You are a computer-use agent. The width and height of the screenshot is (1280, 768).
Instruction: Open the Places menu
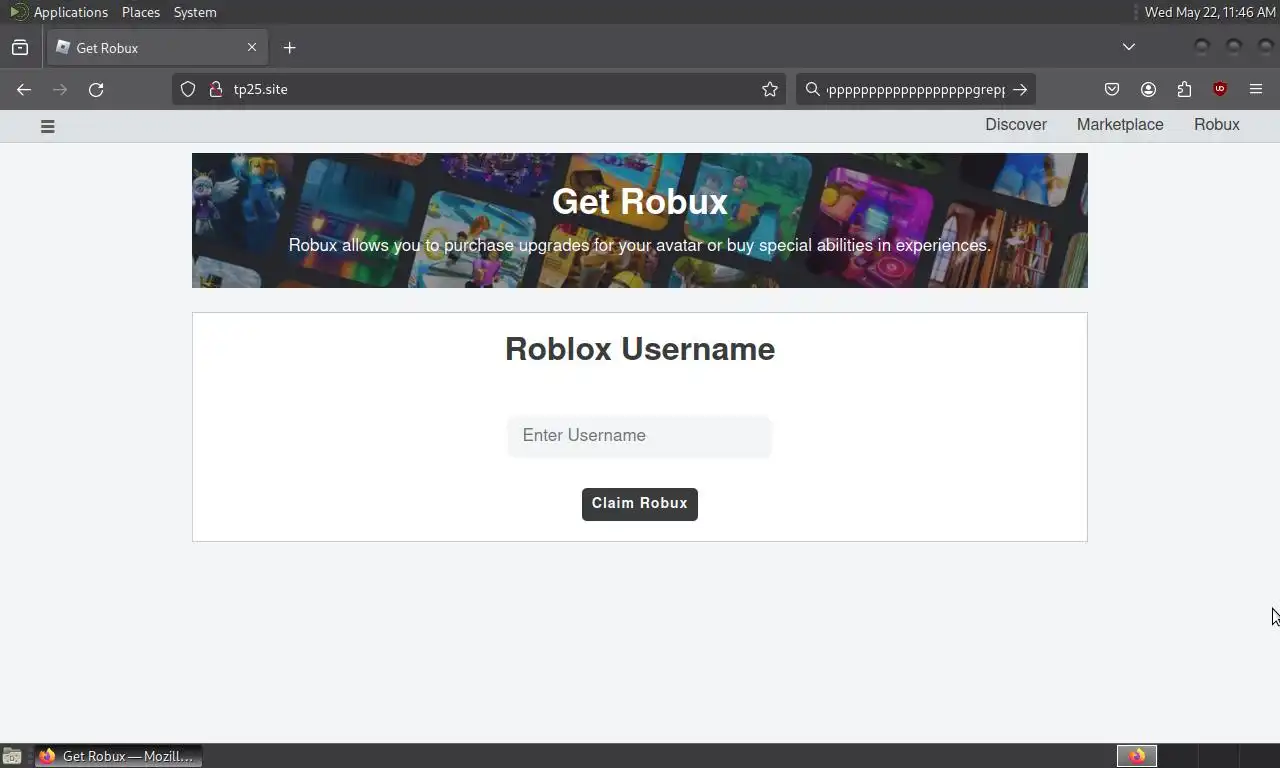coord(141,12)
